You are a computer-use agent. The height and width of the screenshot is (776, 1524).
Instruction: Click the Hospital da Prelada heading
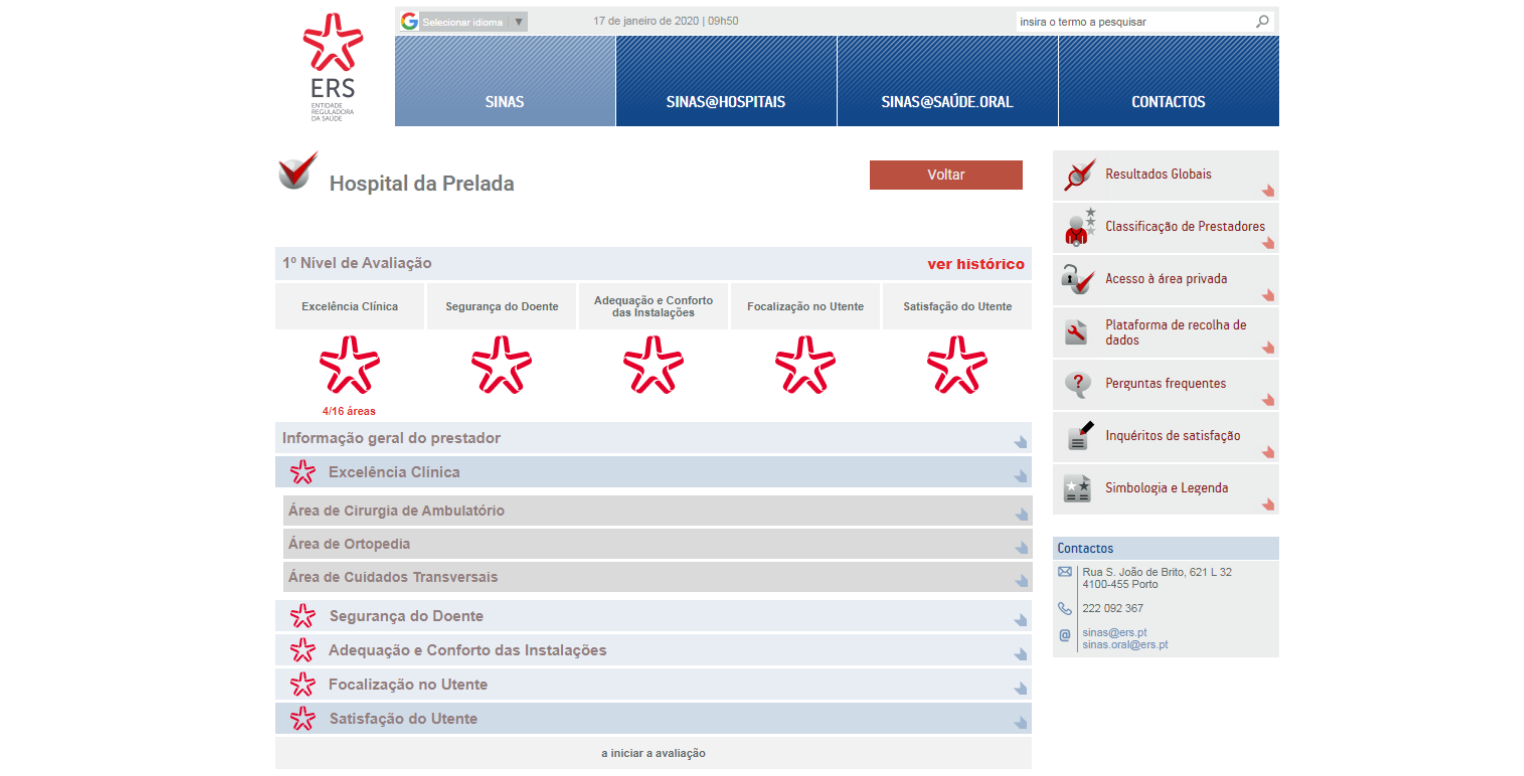[x=422, y=184]
